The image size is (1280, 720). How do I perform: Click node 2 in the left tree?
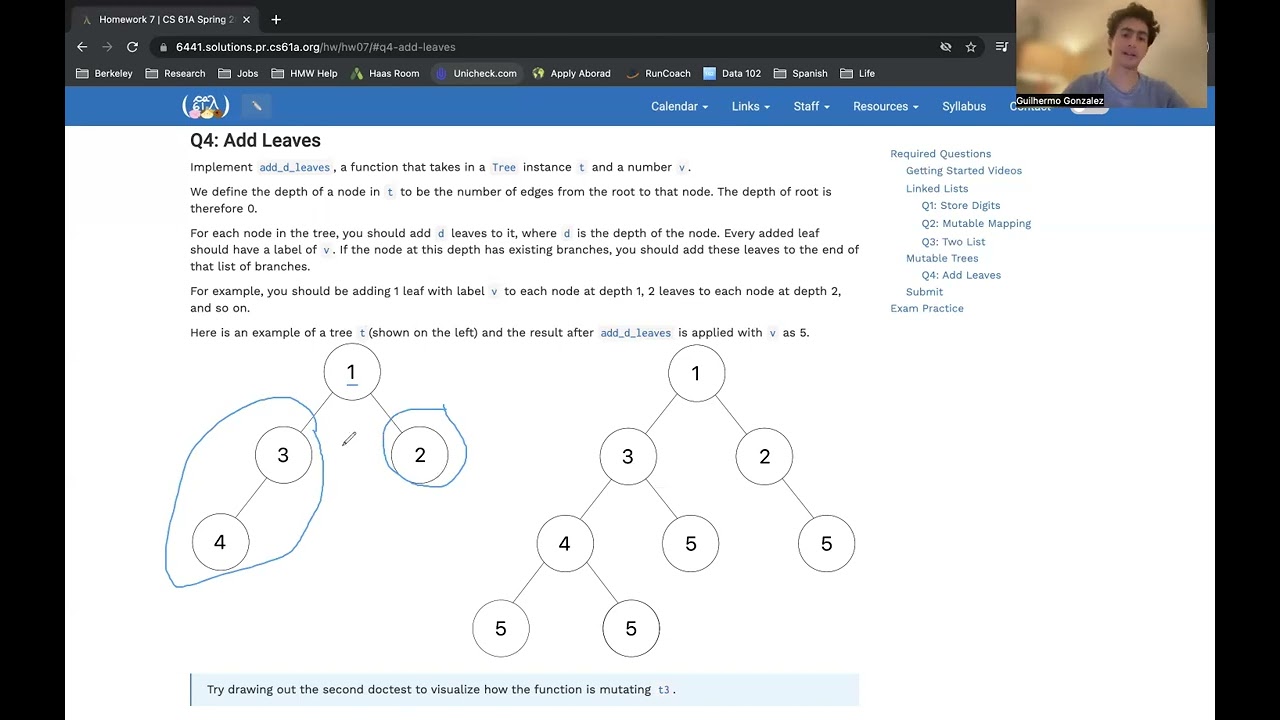coord(420,455)
